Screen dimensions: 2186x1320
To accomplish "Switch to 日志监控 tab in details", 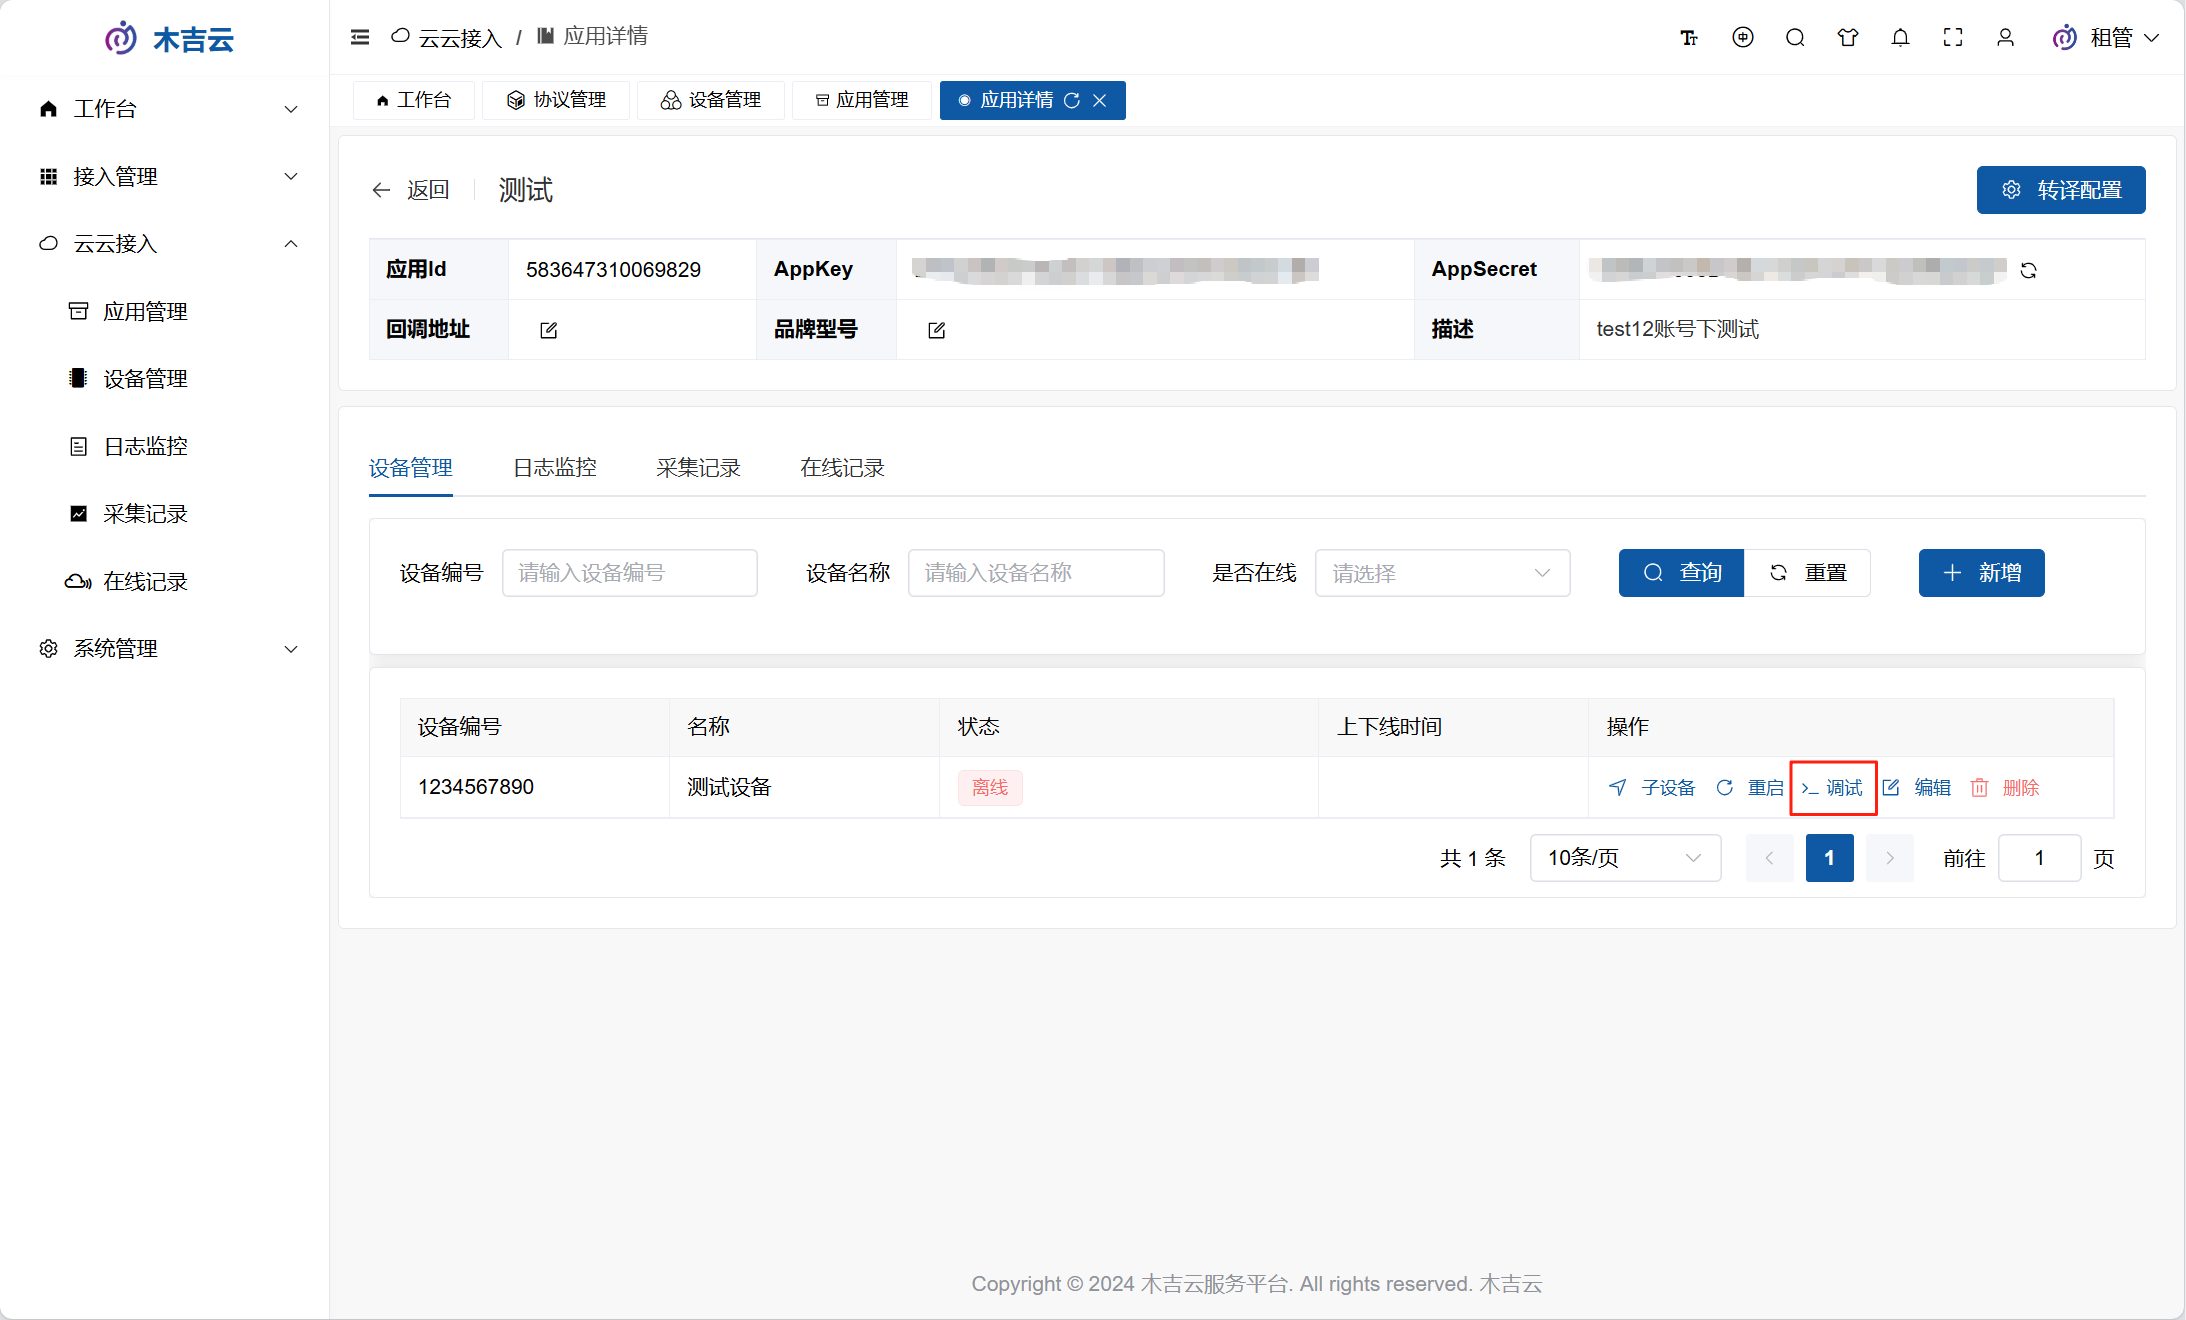I will tap(554, 468).
